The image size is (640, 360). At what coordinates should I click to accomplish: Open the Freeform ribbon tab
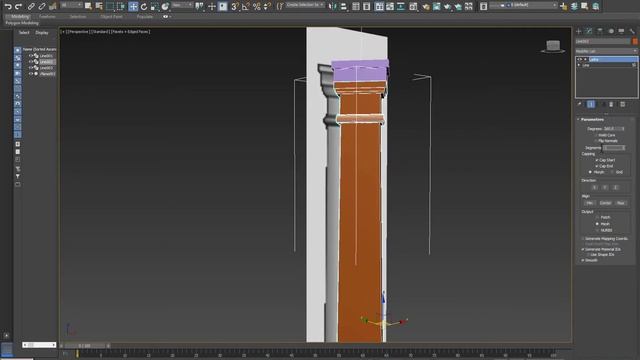(47, 17)
